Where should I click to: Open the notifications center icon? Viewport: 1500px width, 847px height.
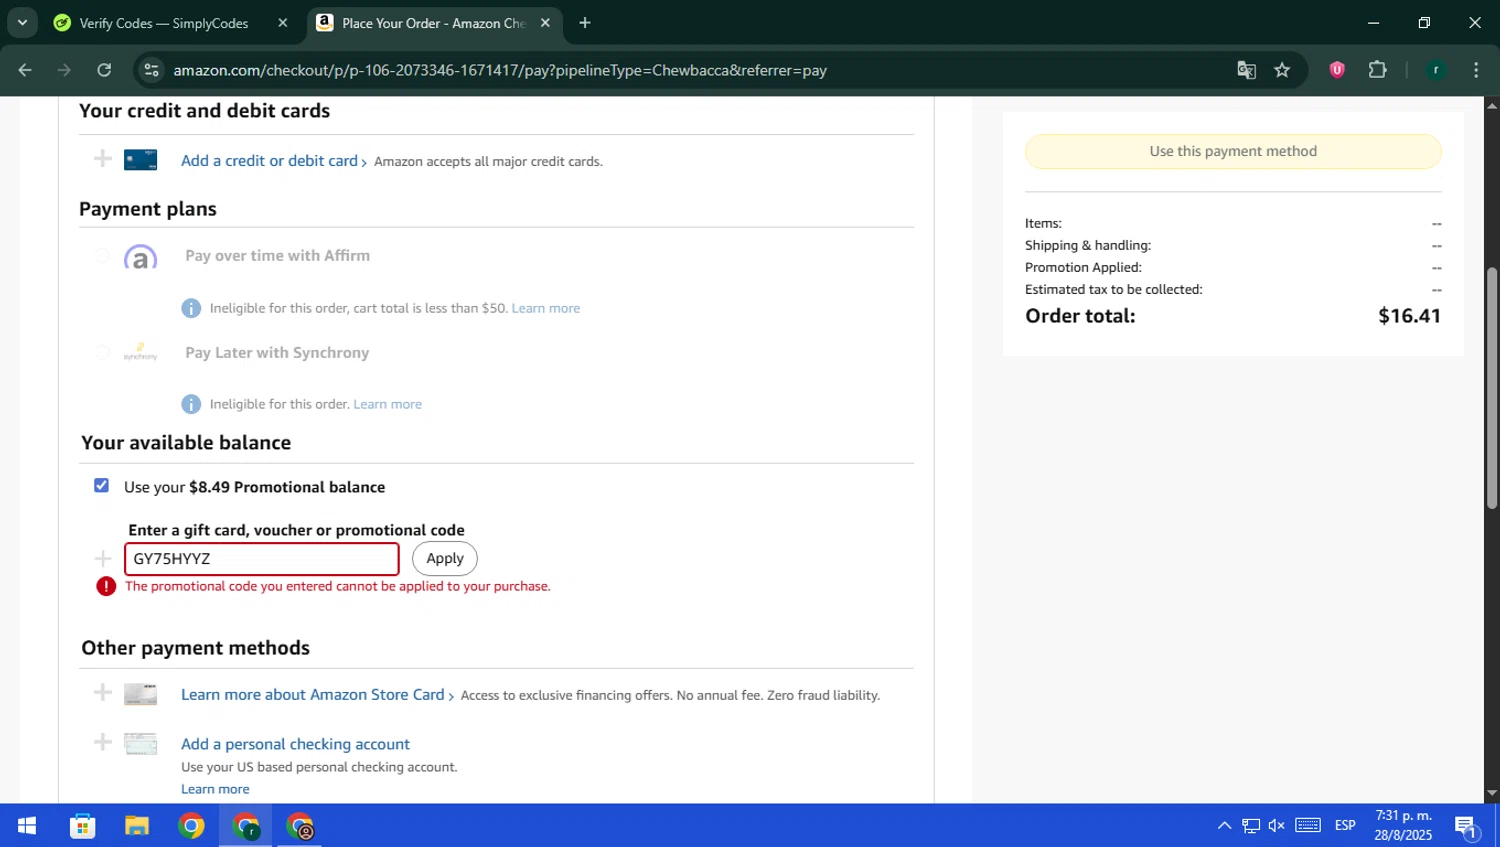1466,826
